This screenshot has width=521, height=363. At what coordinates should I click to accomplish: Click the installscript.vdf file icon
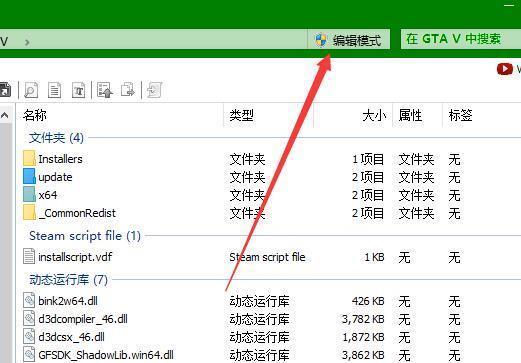pyautogui.click(x=29, y=256)
